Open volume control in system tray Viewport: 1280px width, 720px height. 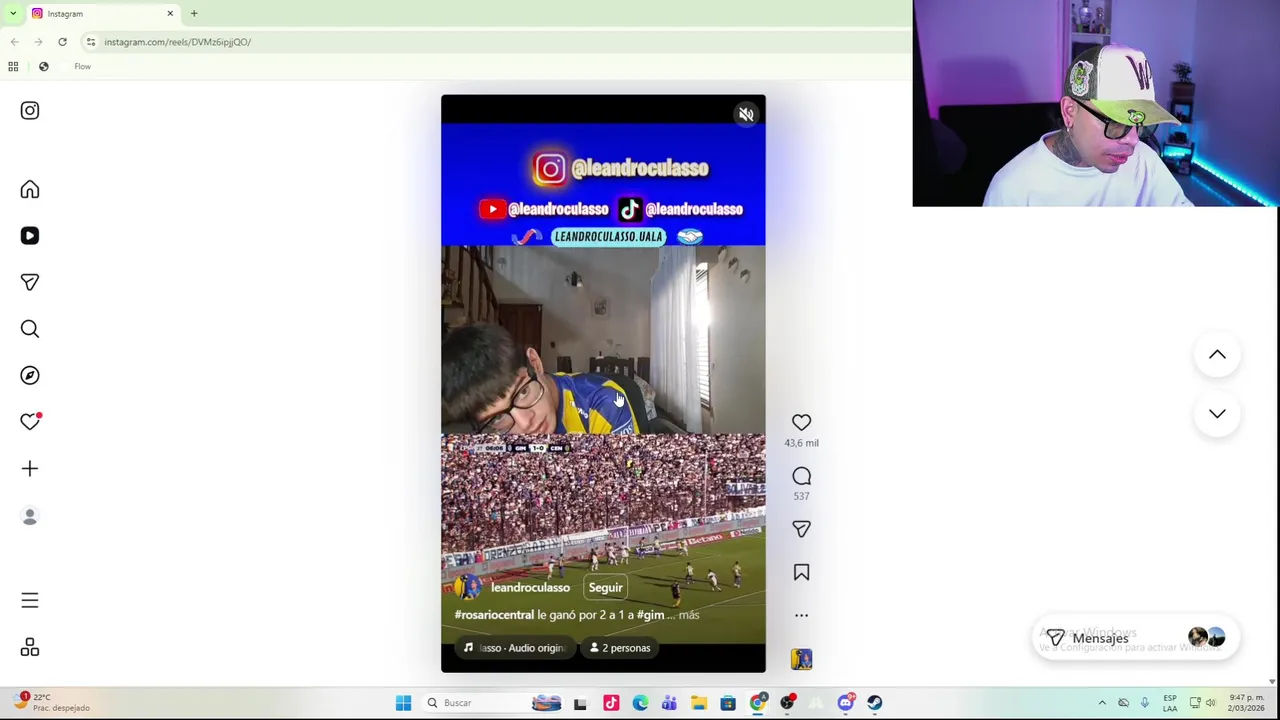pyautogui.click(x=1211, y=703)
